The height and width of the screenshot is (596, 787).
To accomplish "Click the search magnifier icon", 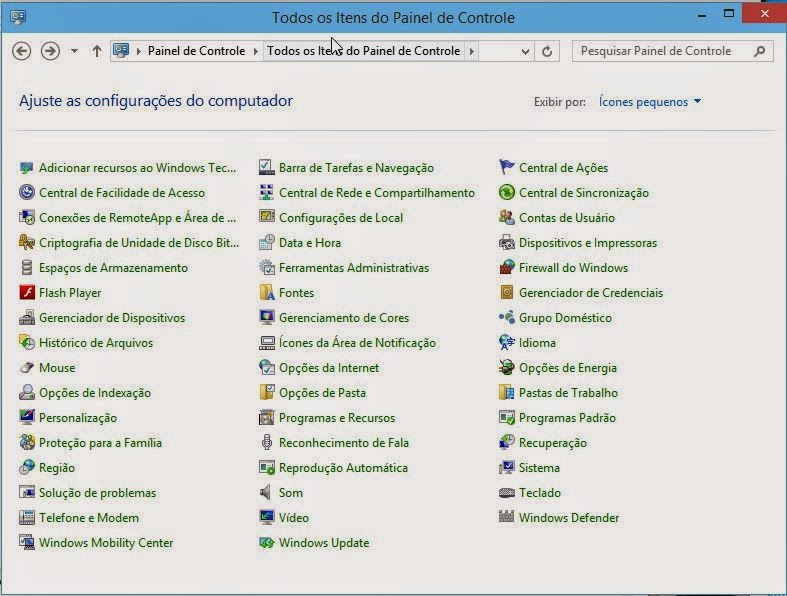I will coord(759,51).
